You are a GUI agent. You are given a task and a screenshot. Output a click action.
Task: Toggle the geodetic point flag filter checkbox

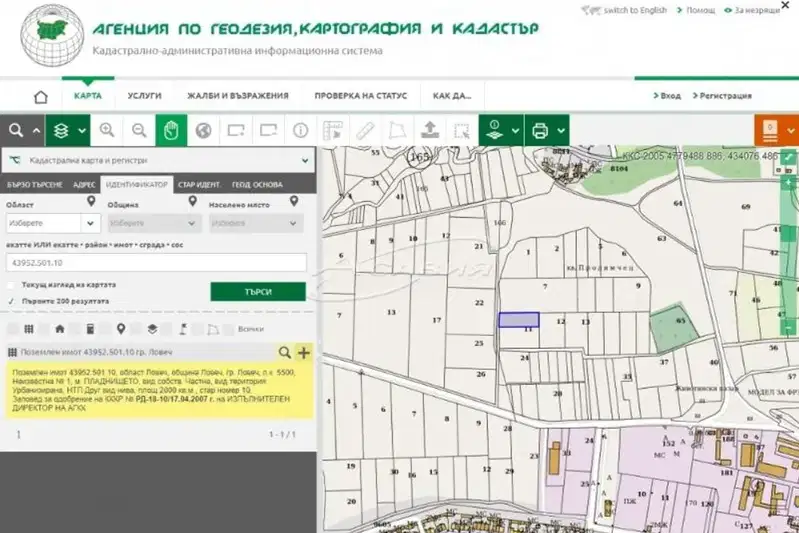point(167,329)
